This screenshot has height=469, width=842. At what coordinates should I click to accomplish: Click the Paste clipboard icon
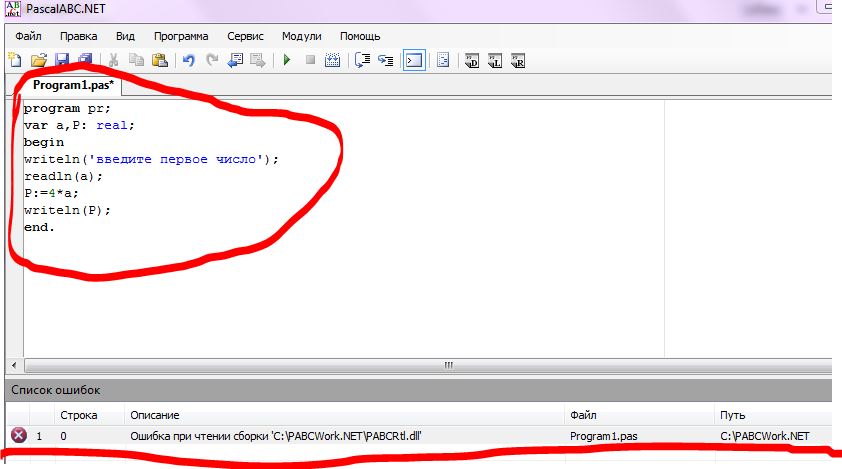[159, 60]
